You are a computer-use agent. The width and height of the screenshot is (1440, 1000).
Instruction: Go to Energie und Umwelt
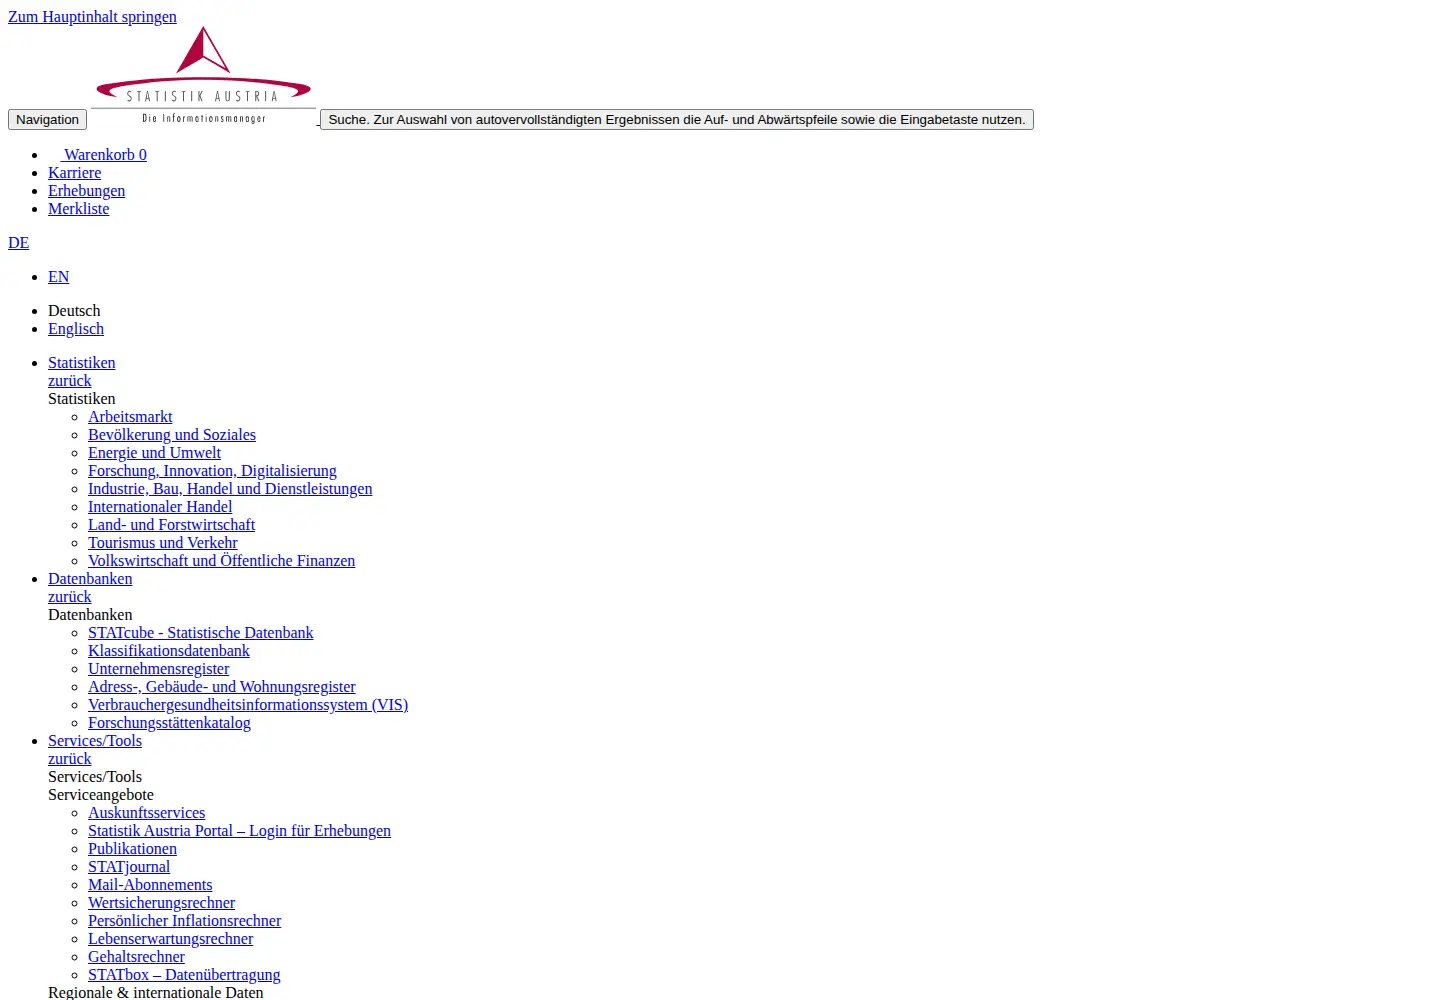[x=154, y=453]
